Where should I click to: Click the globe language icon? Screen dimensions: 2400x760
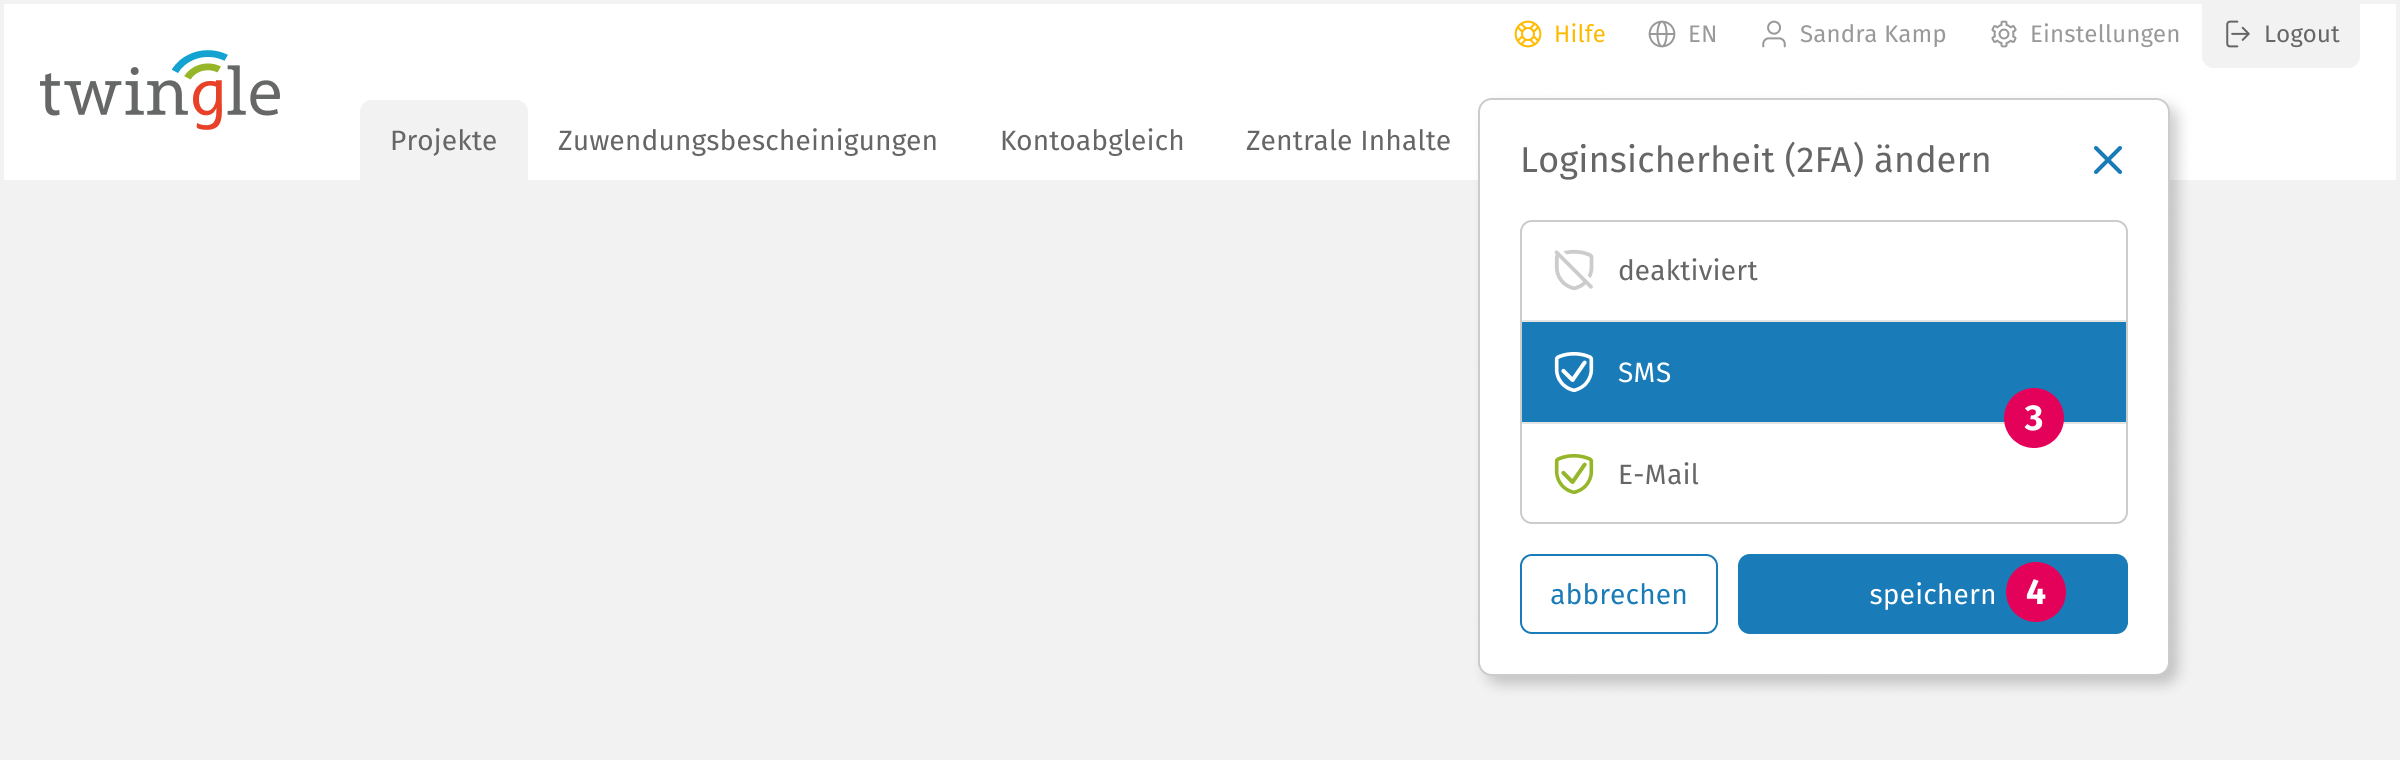tap(1662, 34)
